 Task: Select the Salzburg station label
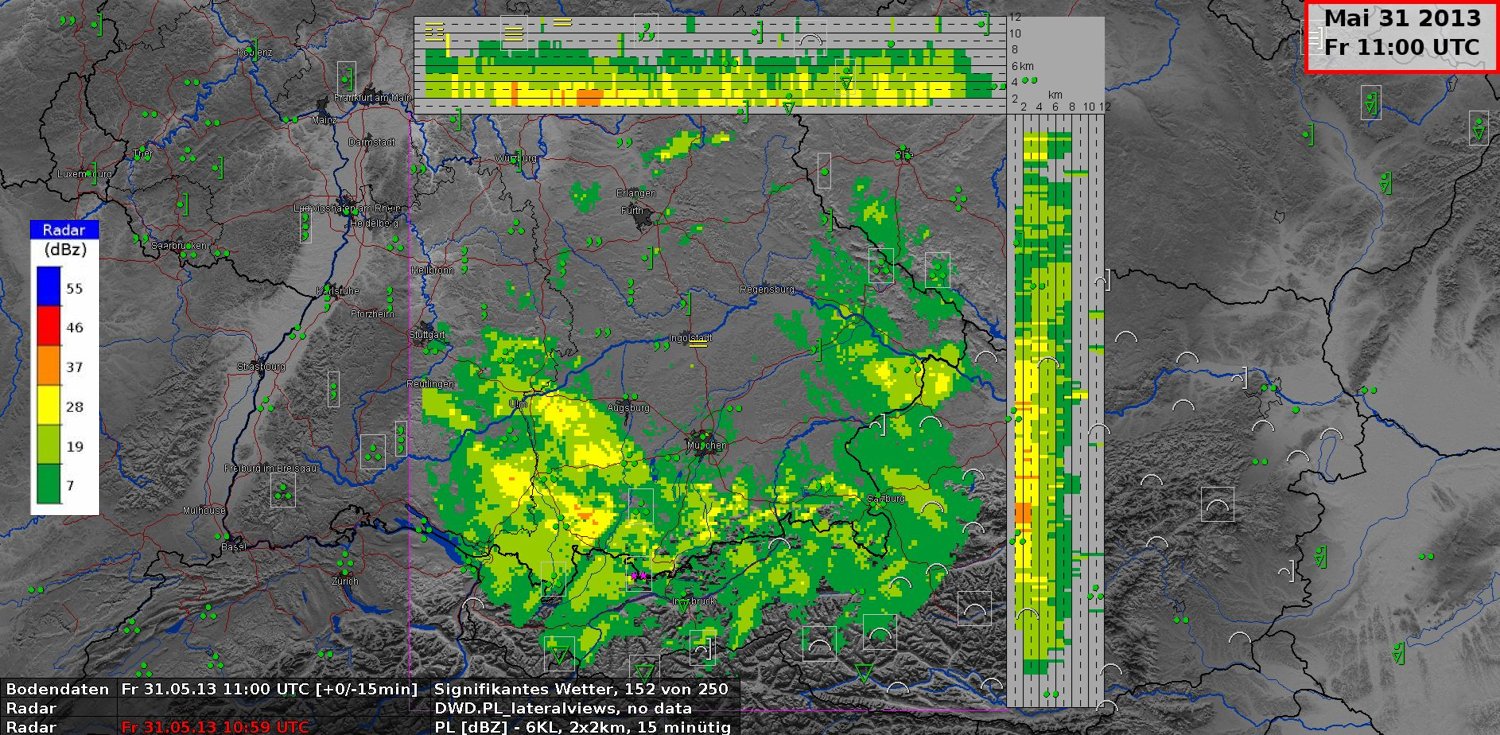click(886, 497)
